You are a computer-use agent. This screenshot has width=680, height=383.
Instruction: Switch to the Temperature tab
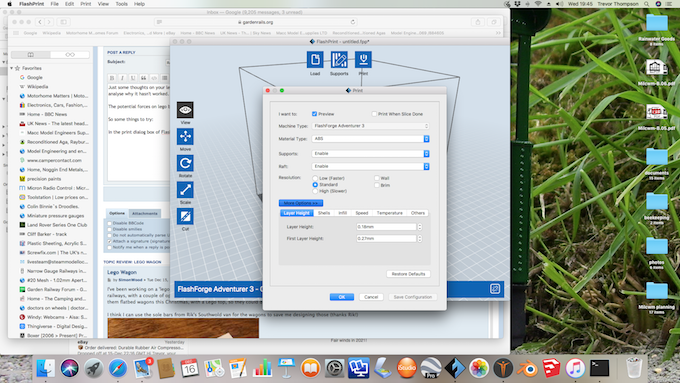tap(389, 213)
